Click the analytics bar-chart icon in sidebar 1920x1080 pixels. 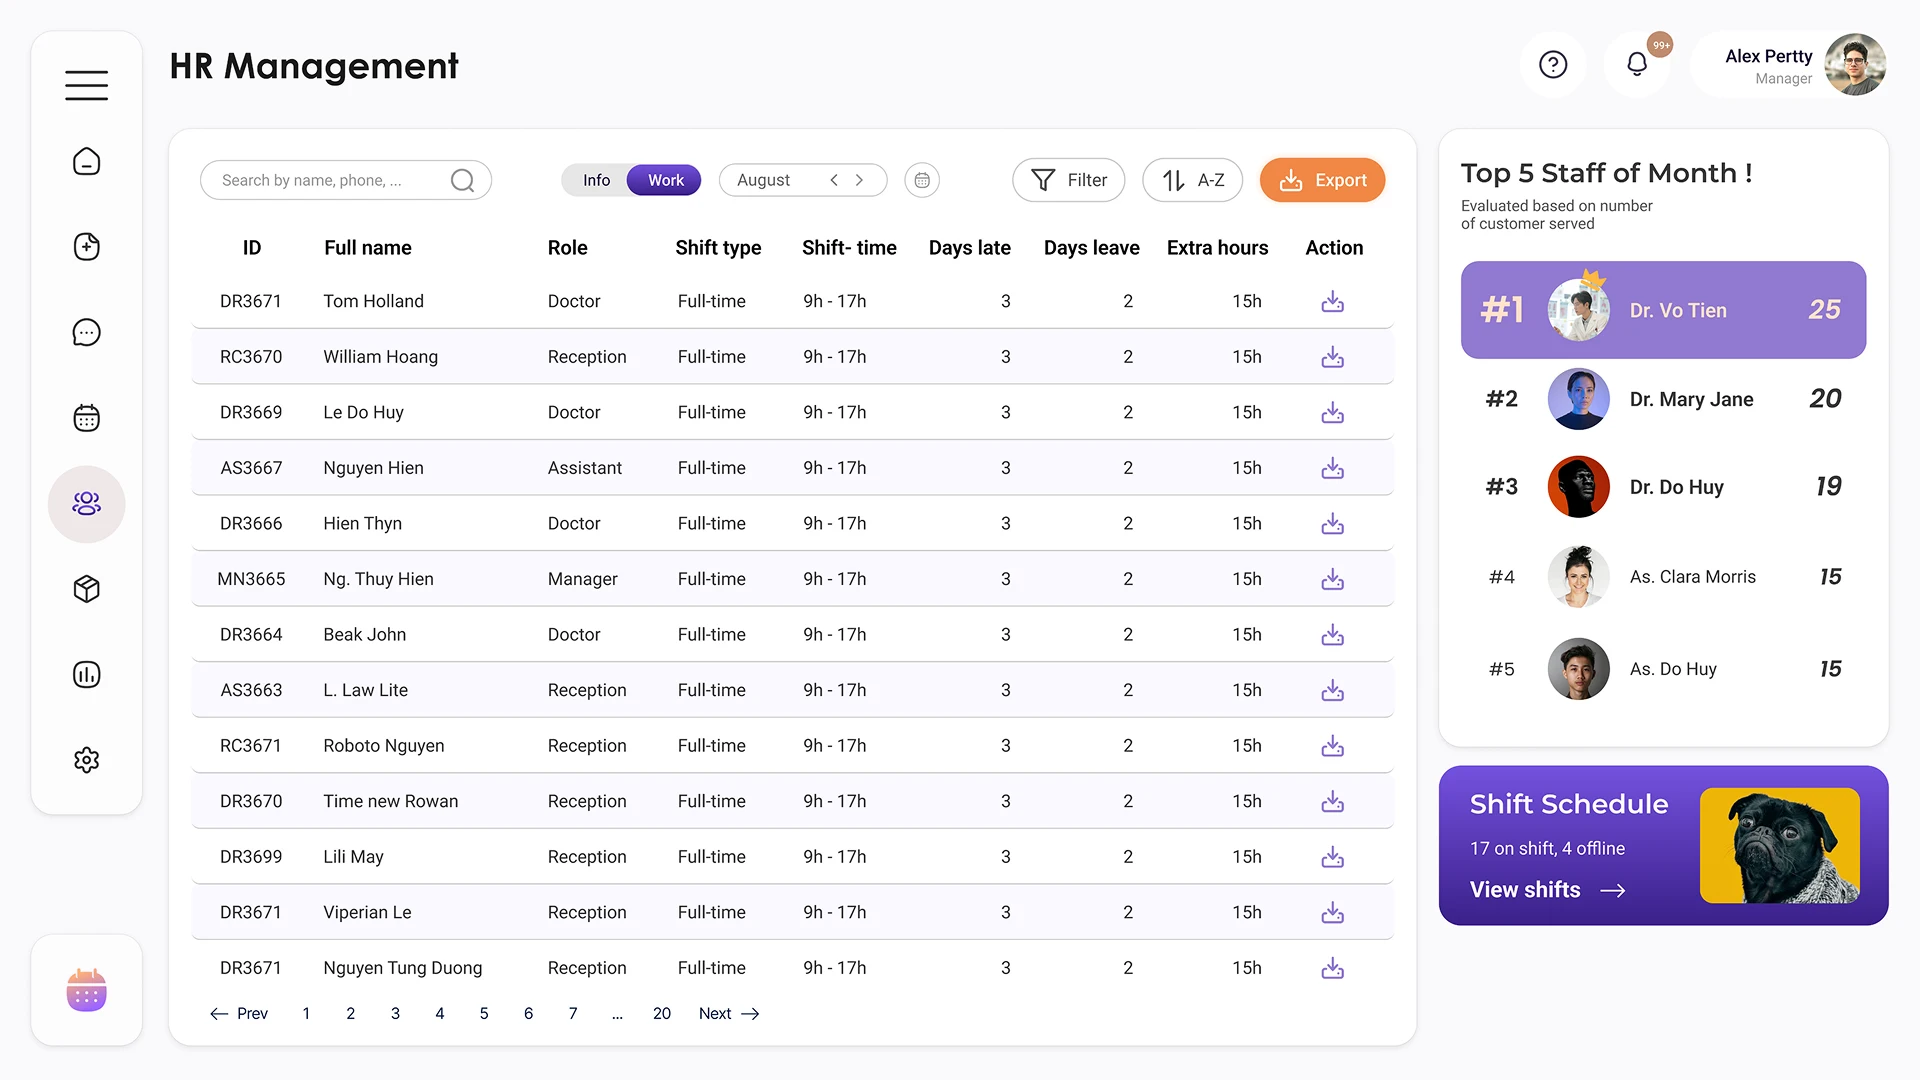pyautogui.click(x=86, y=674)
